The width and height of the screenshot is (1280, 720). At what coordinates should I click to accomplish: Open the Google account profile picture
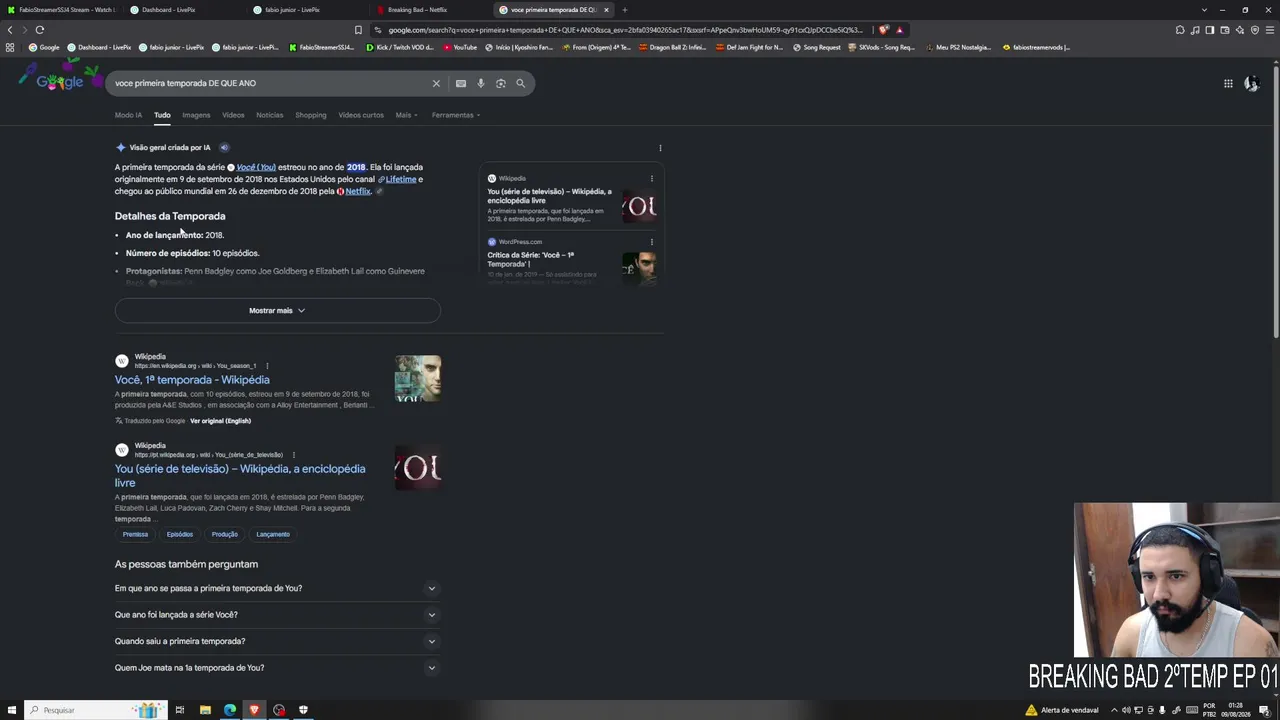1251,83
